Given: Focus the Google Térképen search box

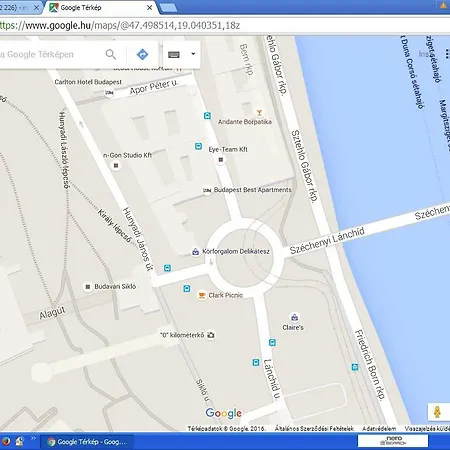Looking at the screenshot, I should [50, 54].
